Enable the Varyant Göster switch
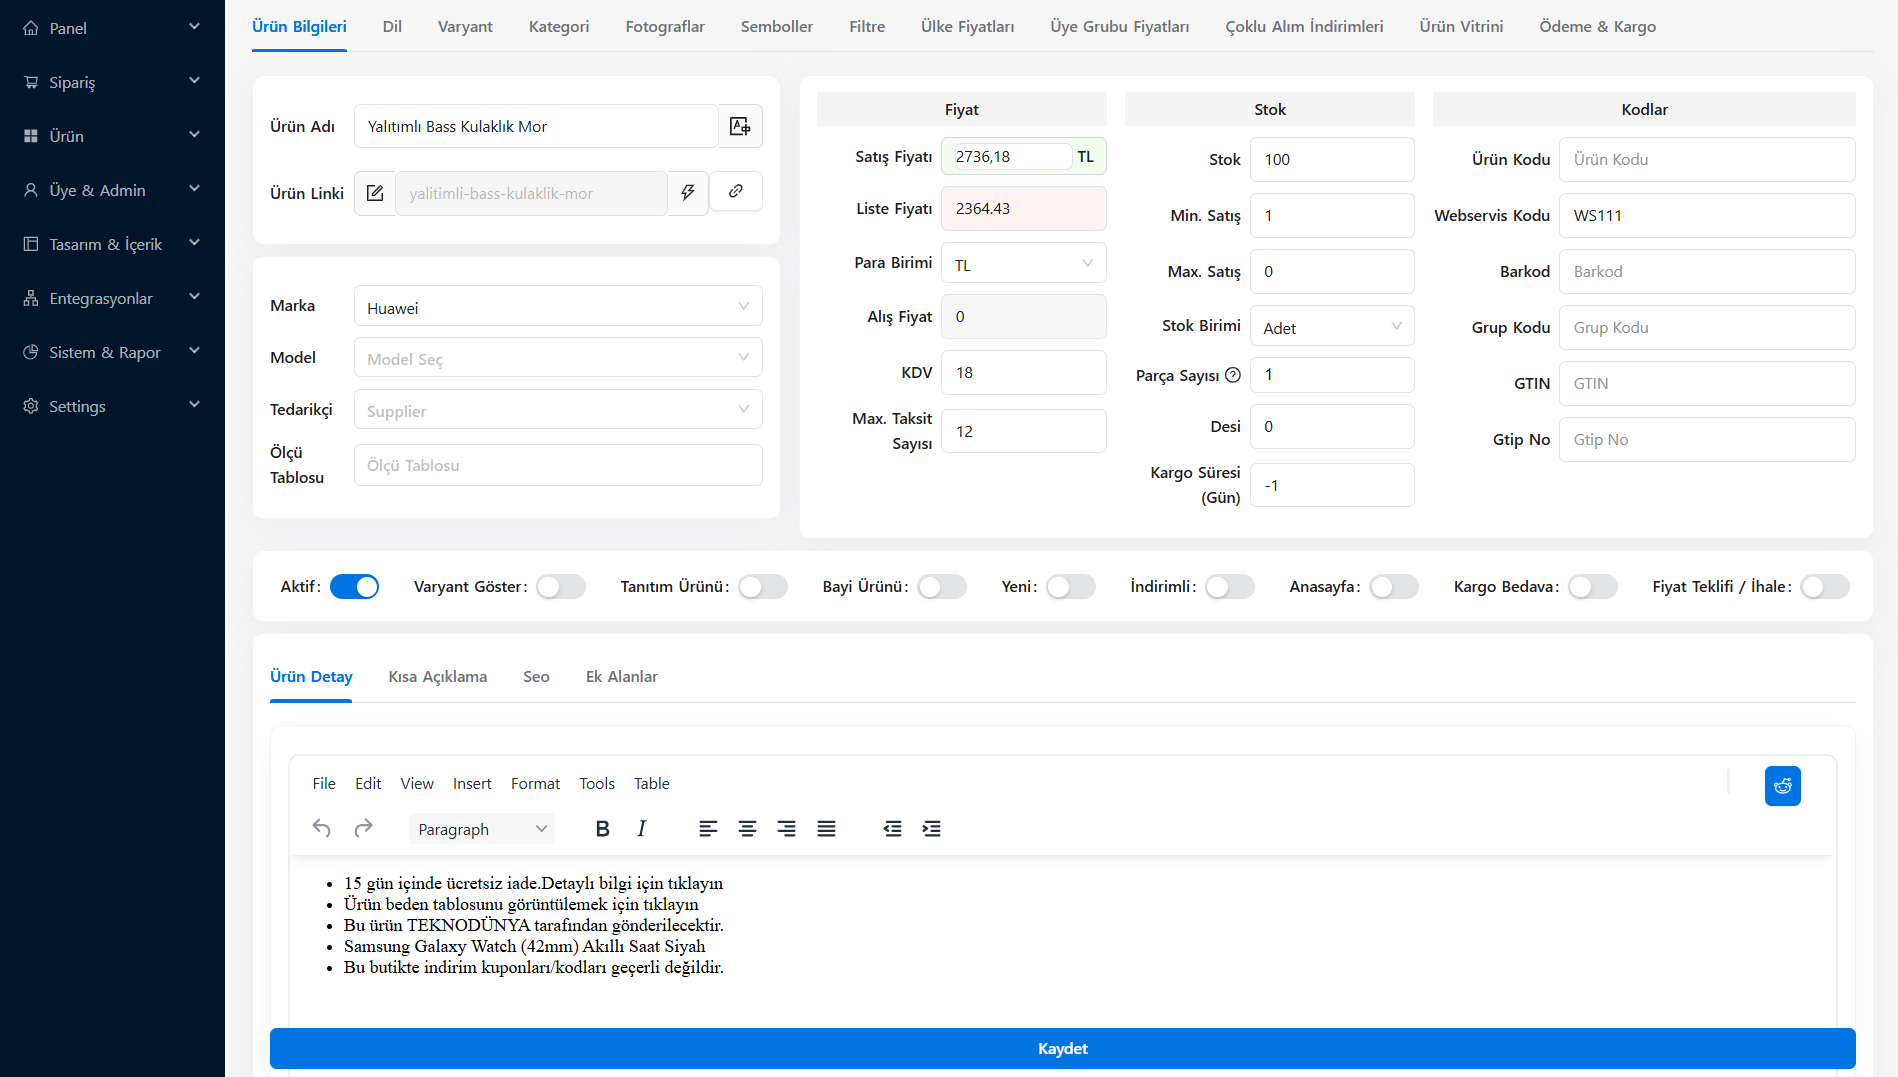This screenshot has height=1077, width=1898. 561,587
